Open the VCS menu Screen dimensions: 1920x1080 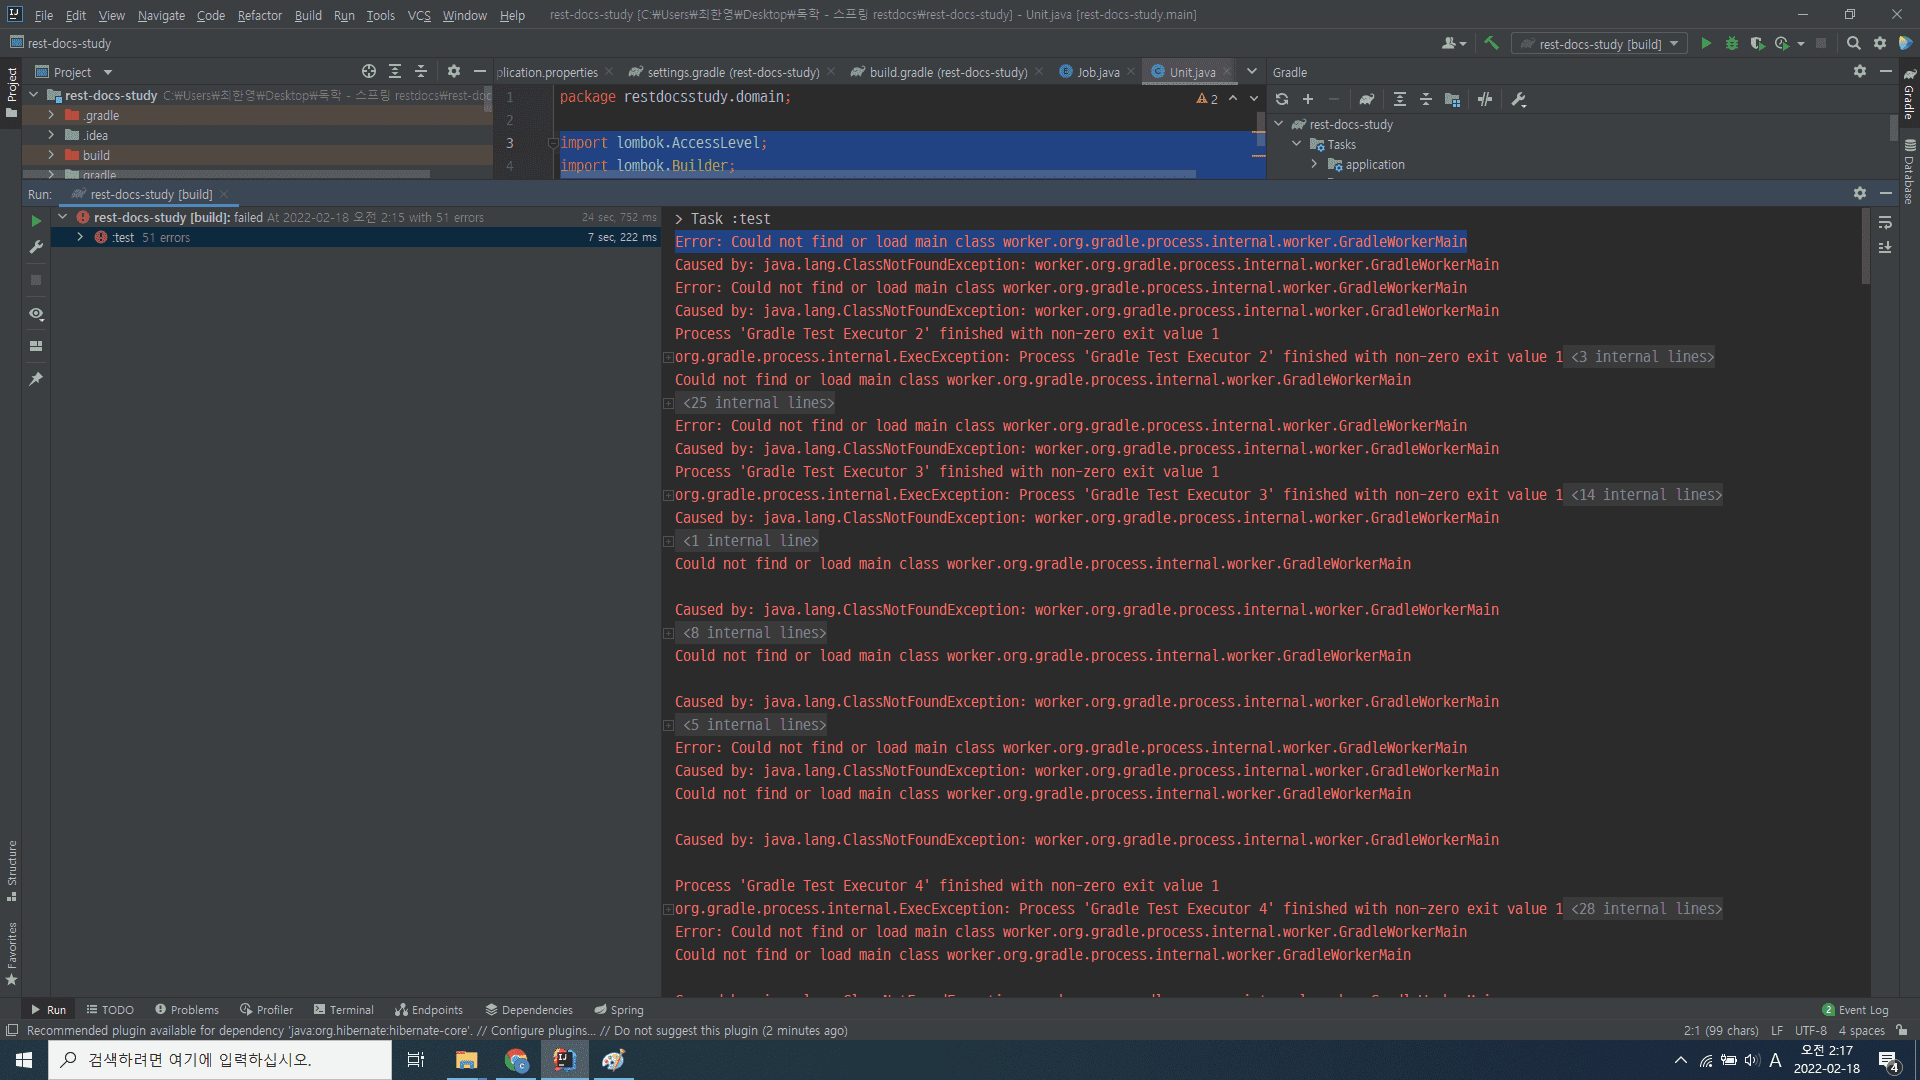(419, 15)
